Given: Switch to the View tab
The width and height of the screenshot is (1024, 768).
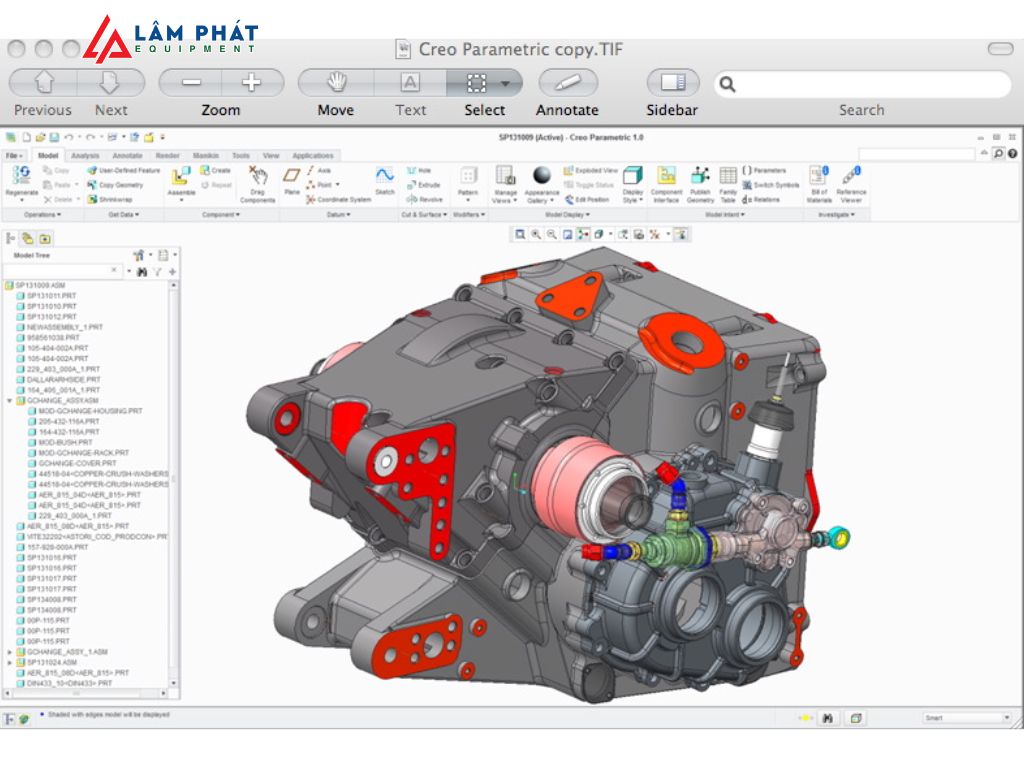Looking at the screenshot, I should coord(271,155).
